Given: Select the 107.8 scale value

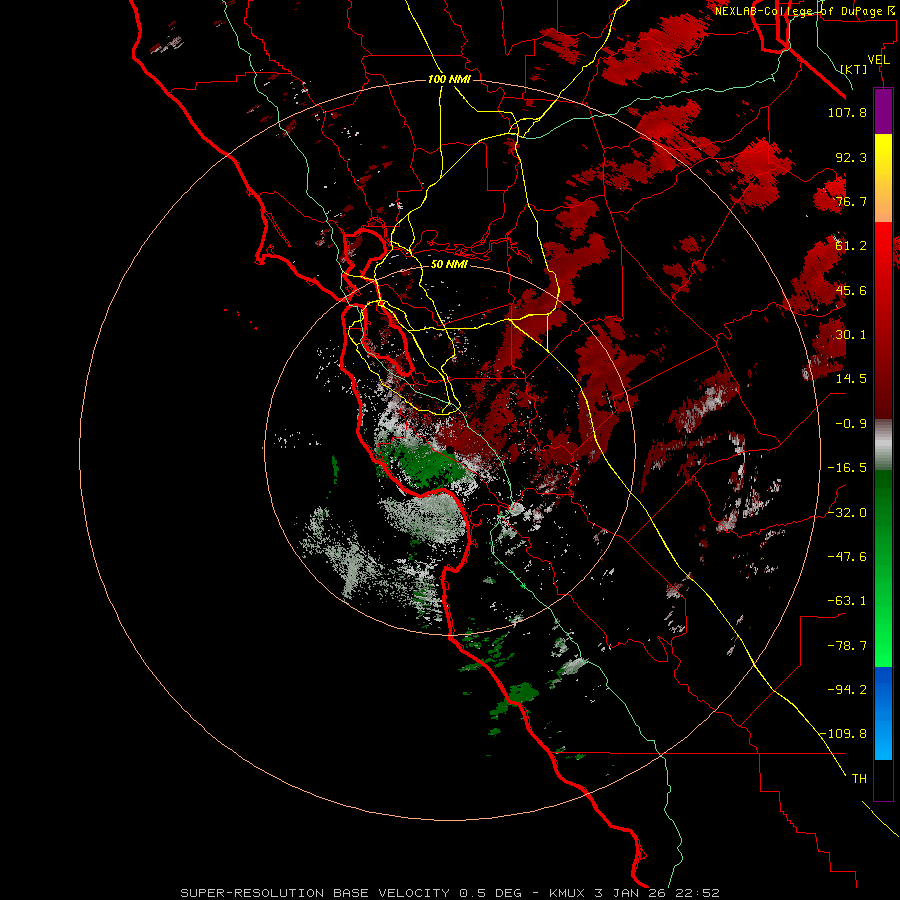Looking at the screenshot, I should click(847, 112).
